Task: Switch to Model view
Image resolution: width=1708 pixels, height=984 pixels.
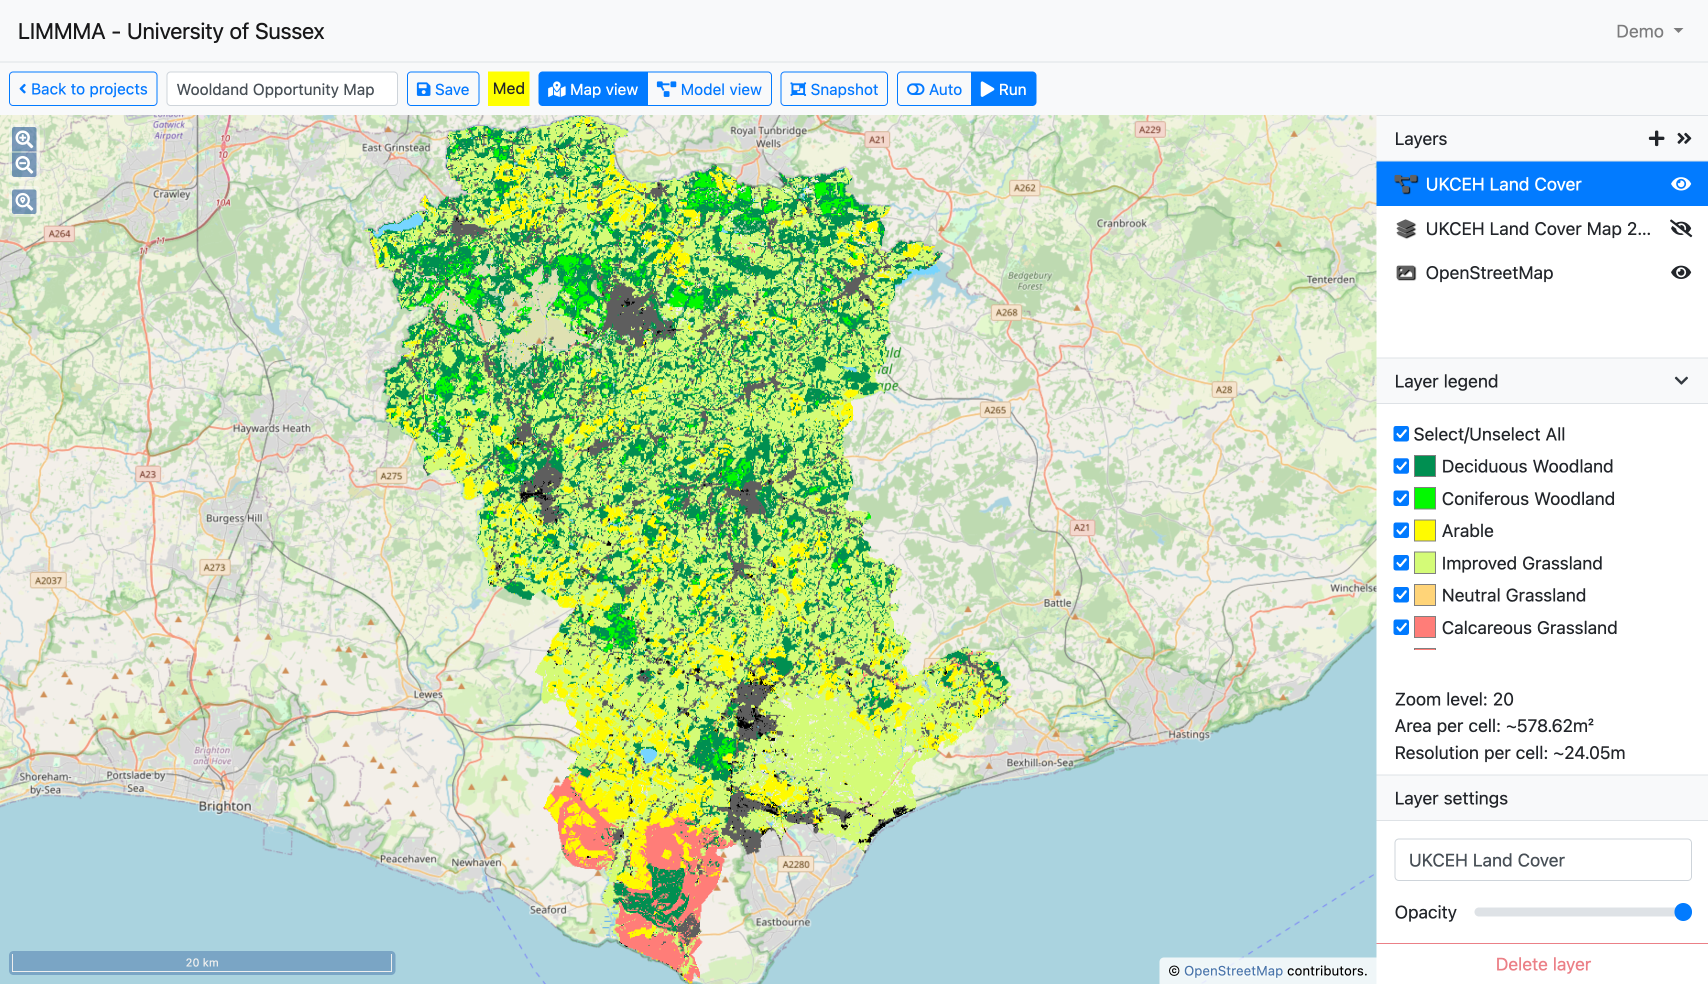Action: click(x=709, y=89)
